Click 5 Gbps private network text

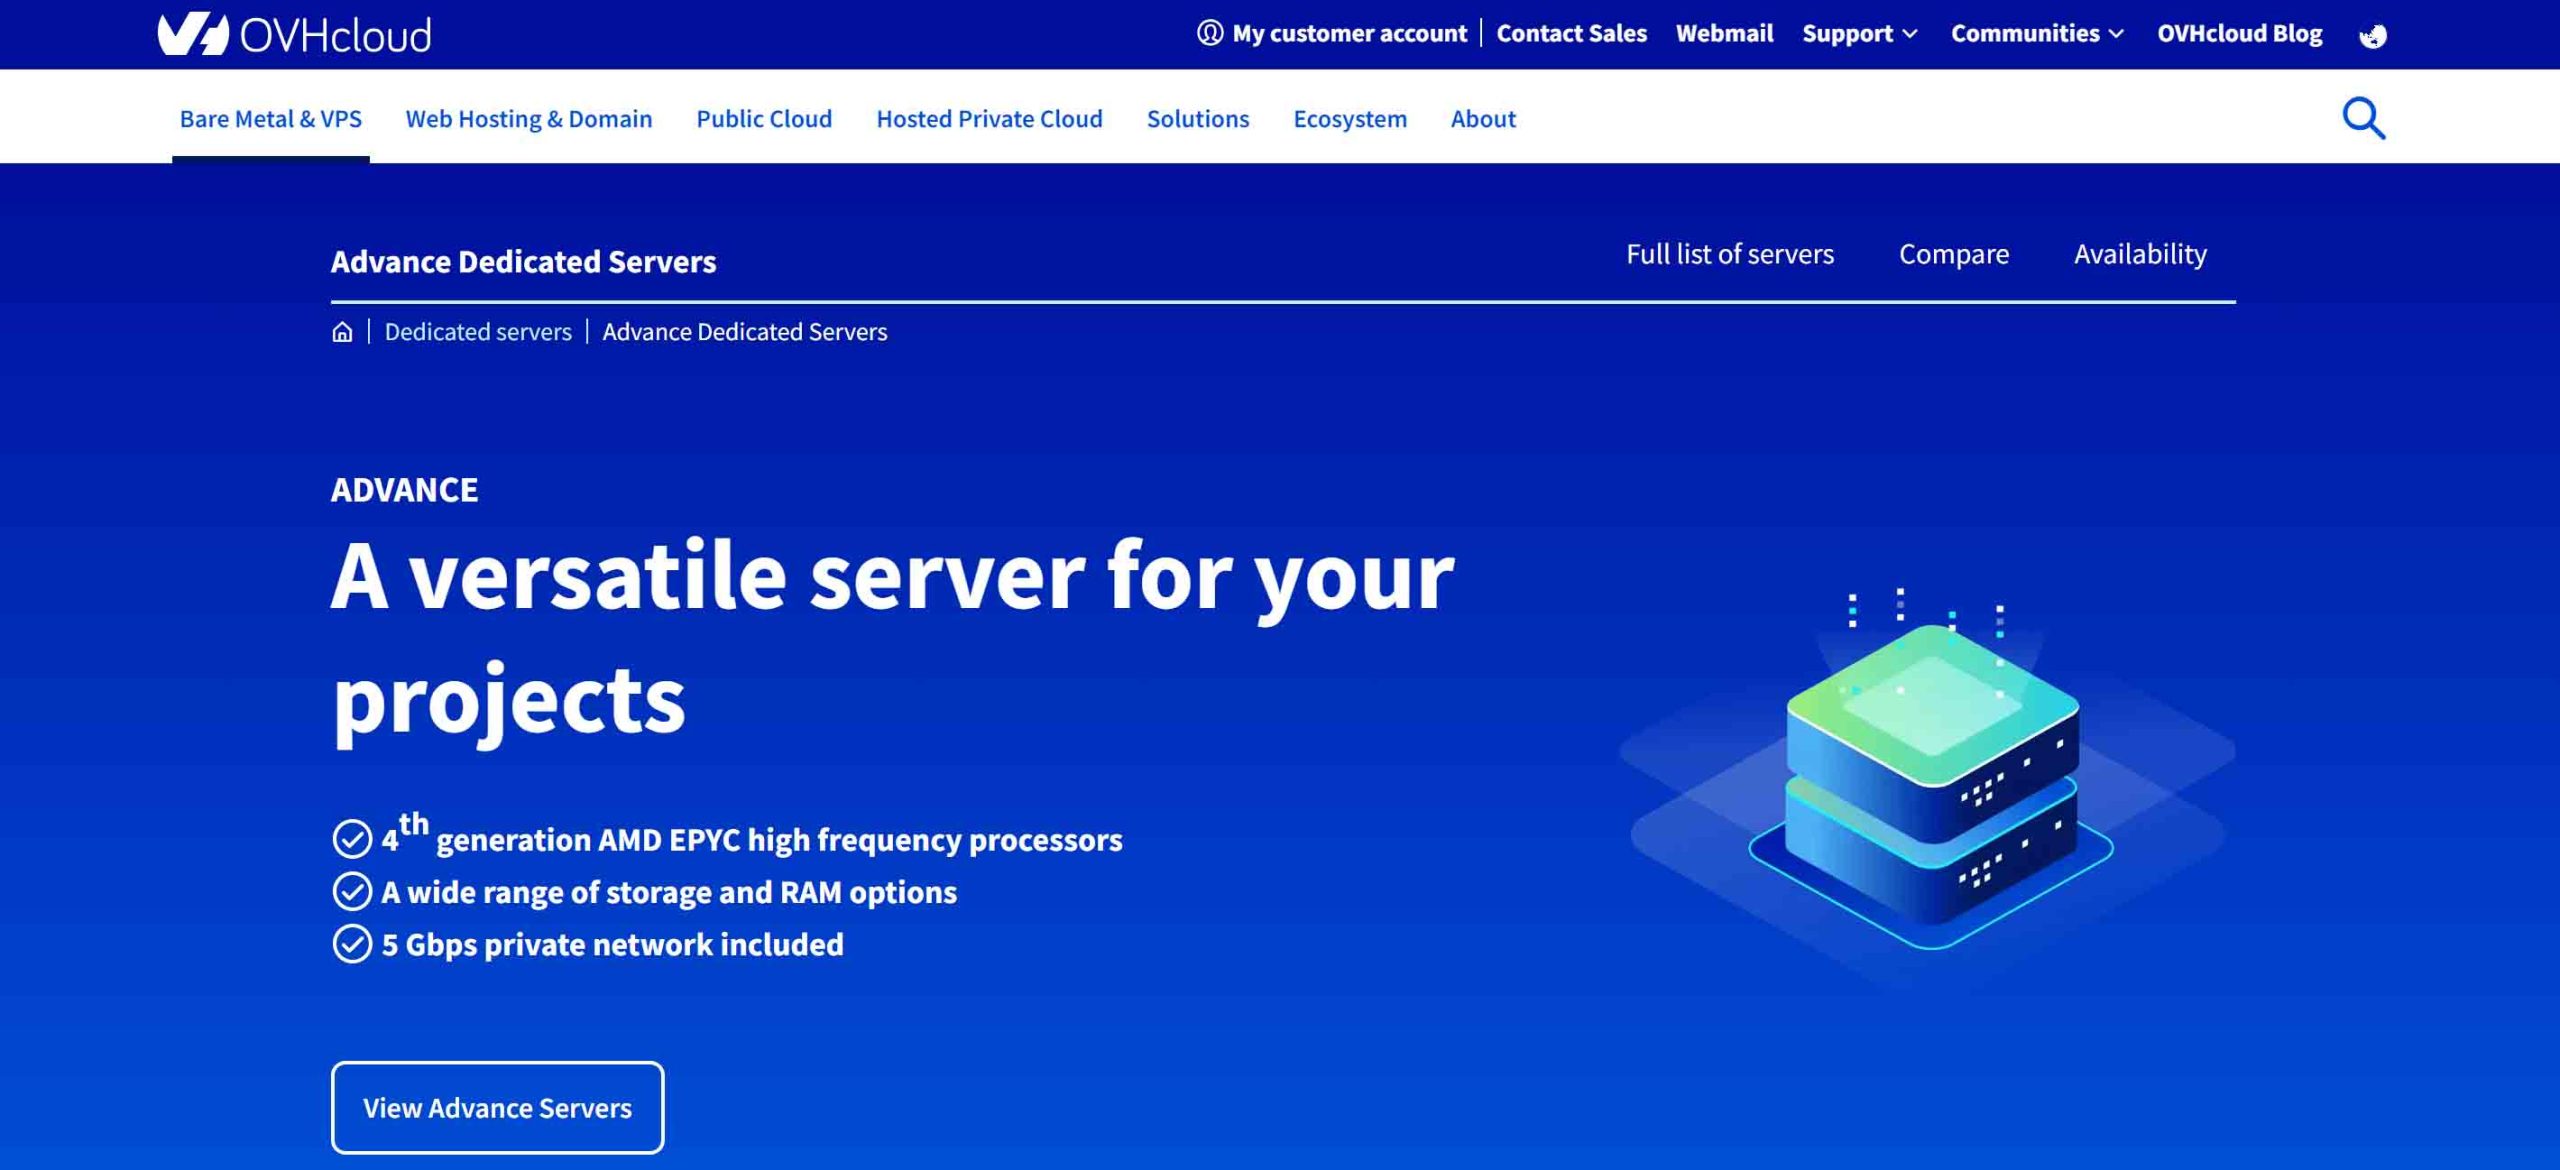click(x=612, y=945)
